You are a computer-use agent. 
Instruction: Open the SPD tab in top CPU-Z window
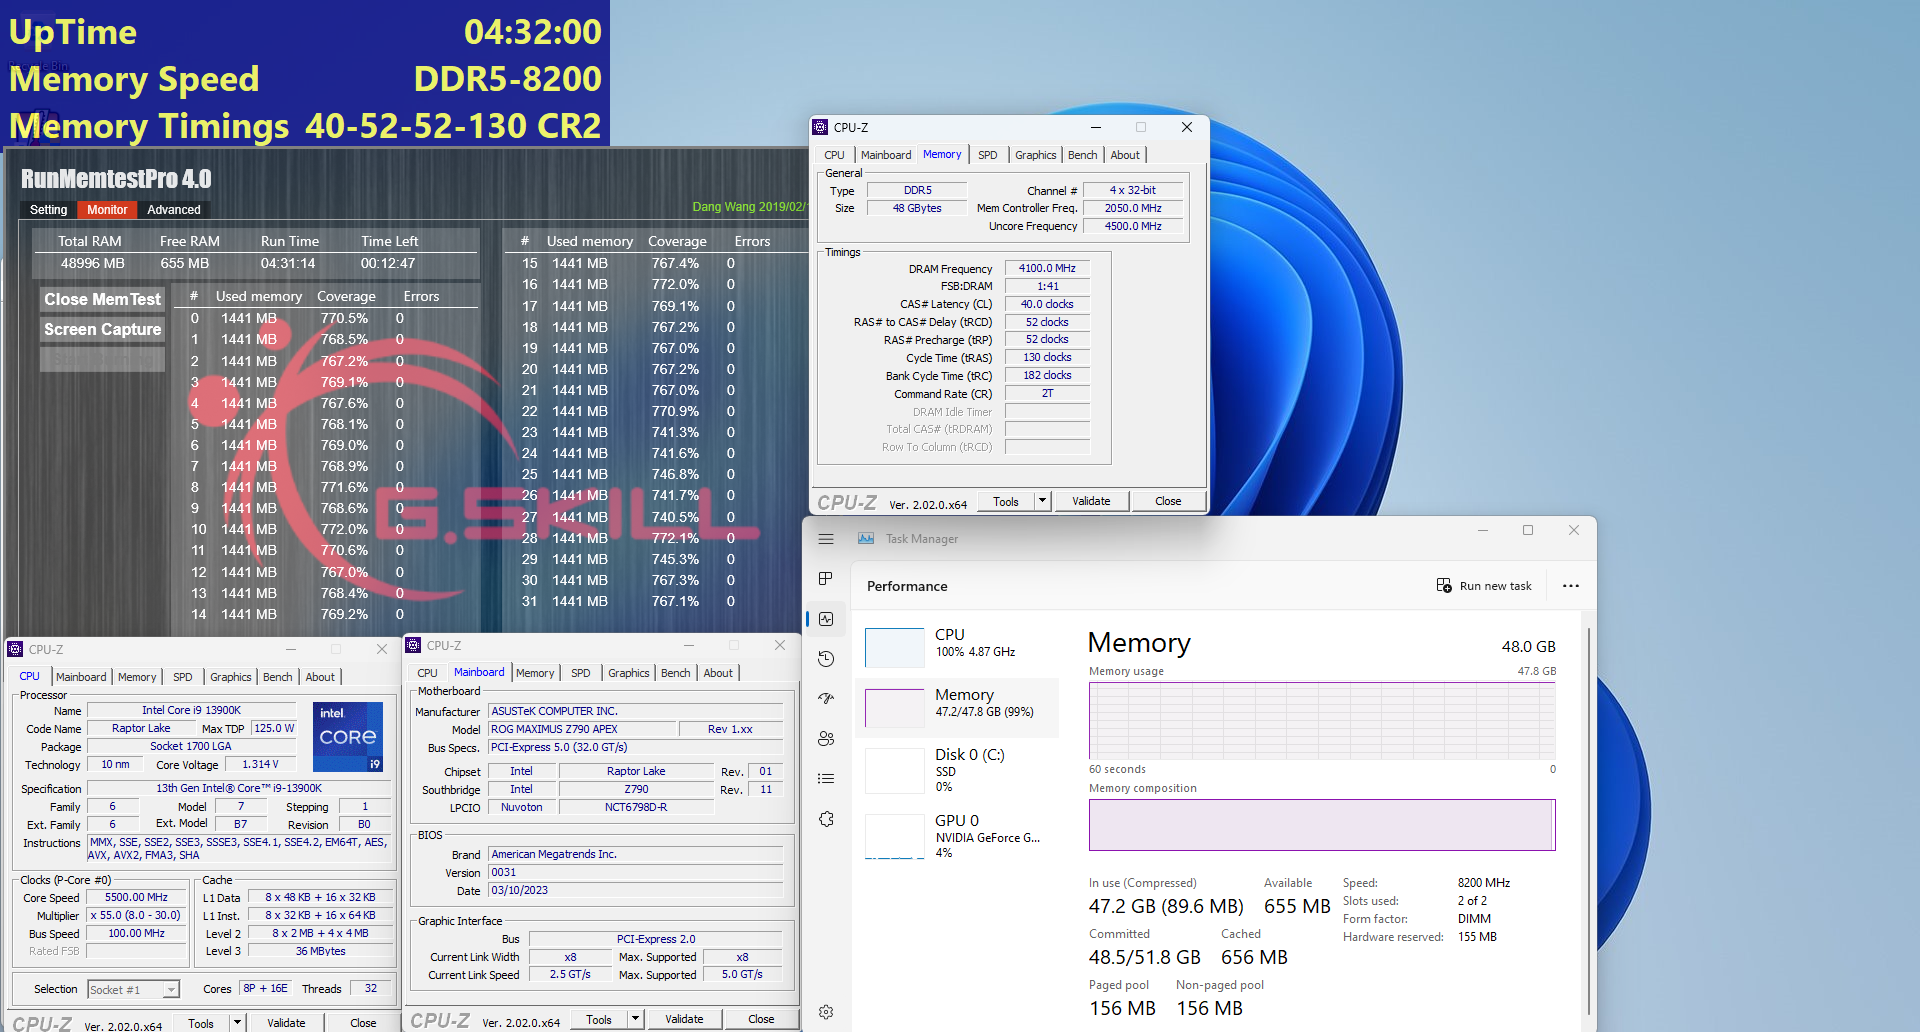(988, 155)
